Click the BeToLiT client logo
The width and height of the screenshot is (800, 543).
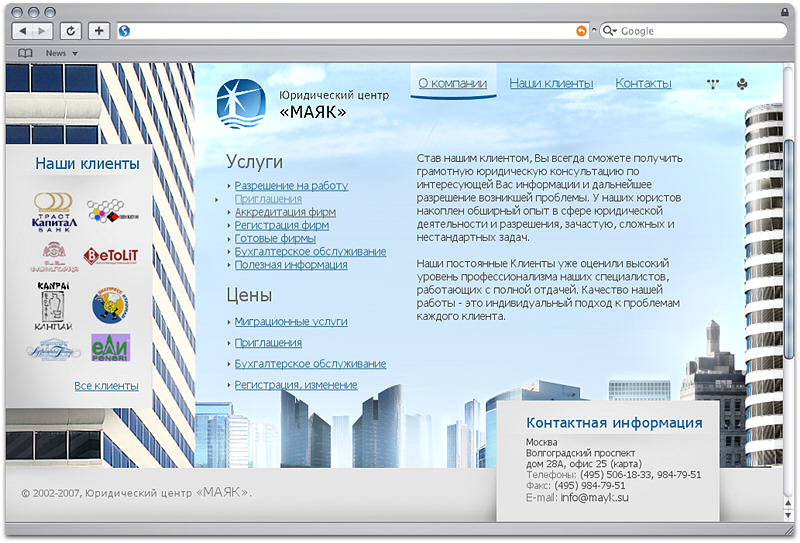pyautogui.click(x=110, y=257)
